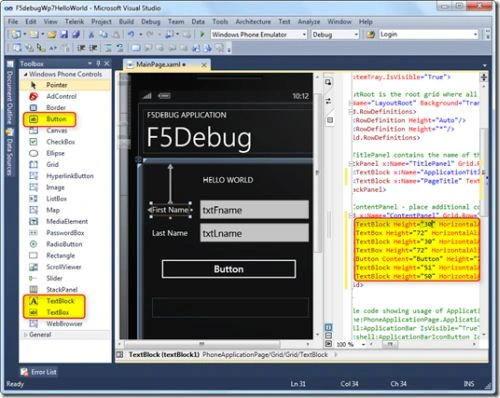
Task: Open the Telerik menu
Action: [x=74, y=22]
